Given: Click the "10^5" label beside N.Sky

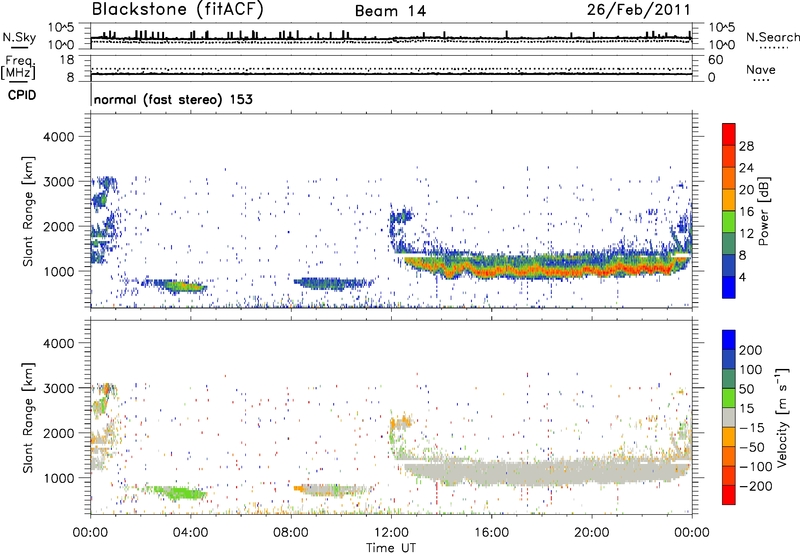Looking at the screenshot, I should pyautogui.click(x=61, y=27).
